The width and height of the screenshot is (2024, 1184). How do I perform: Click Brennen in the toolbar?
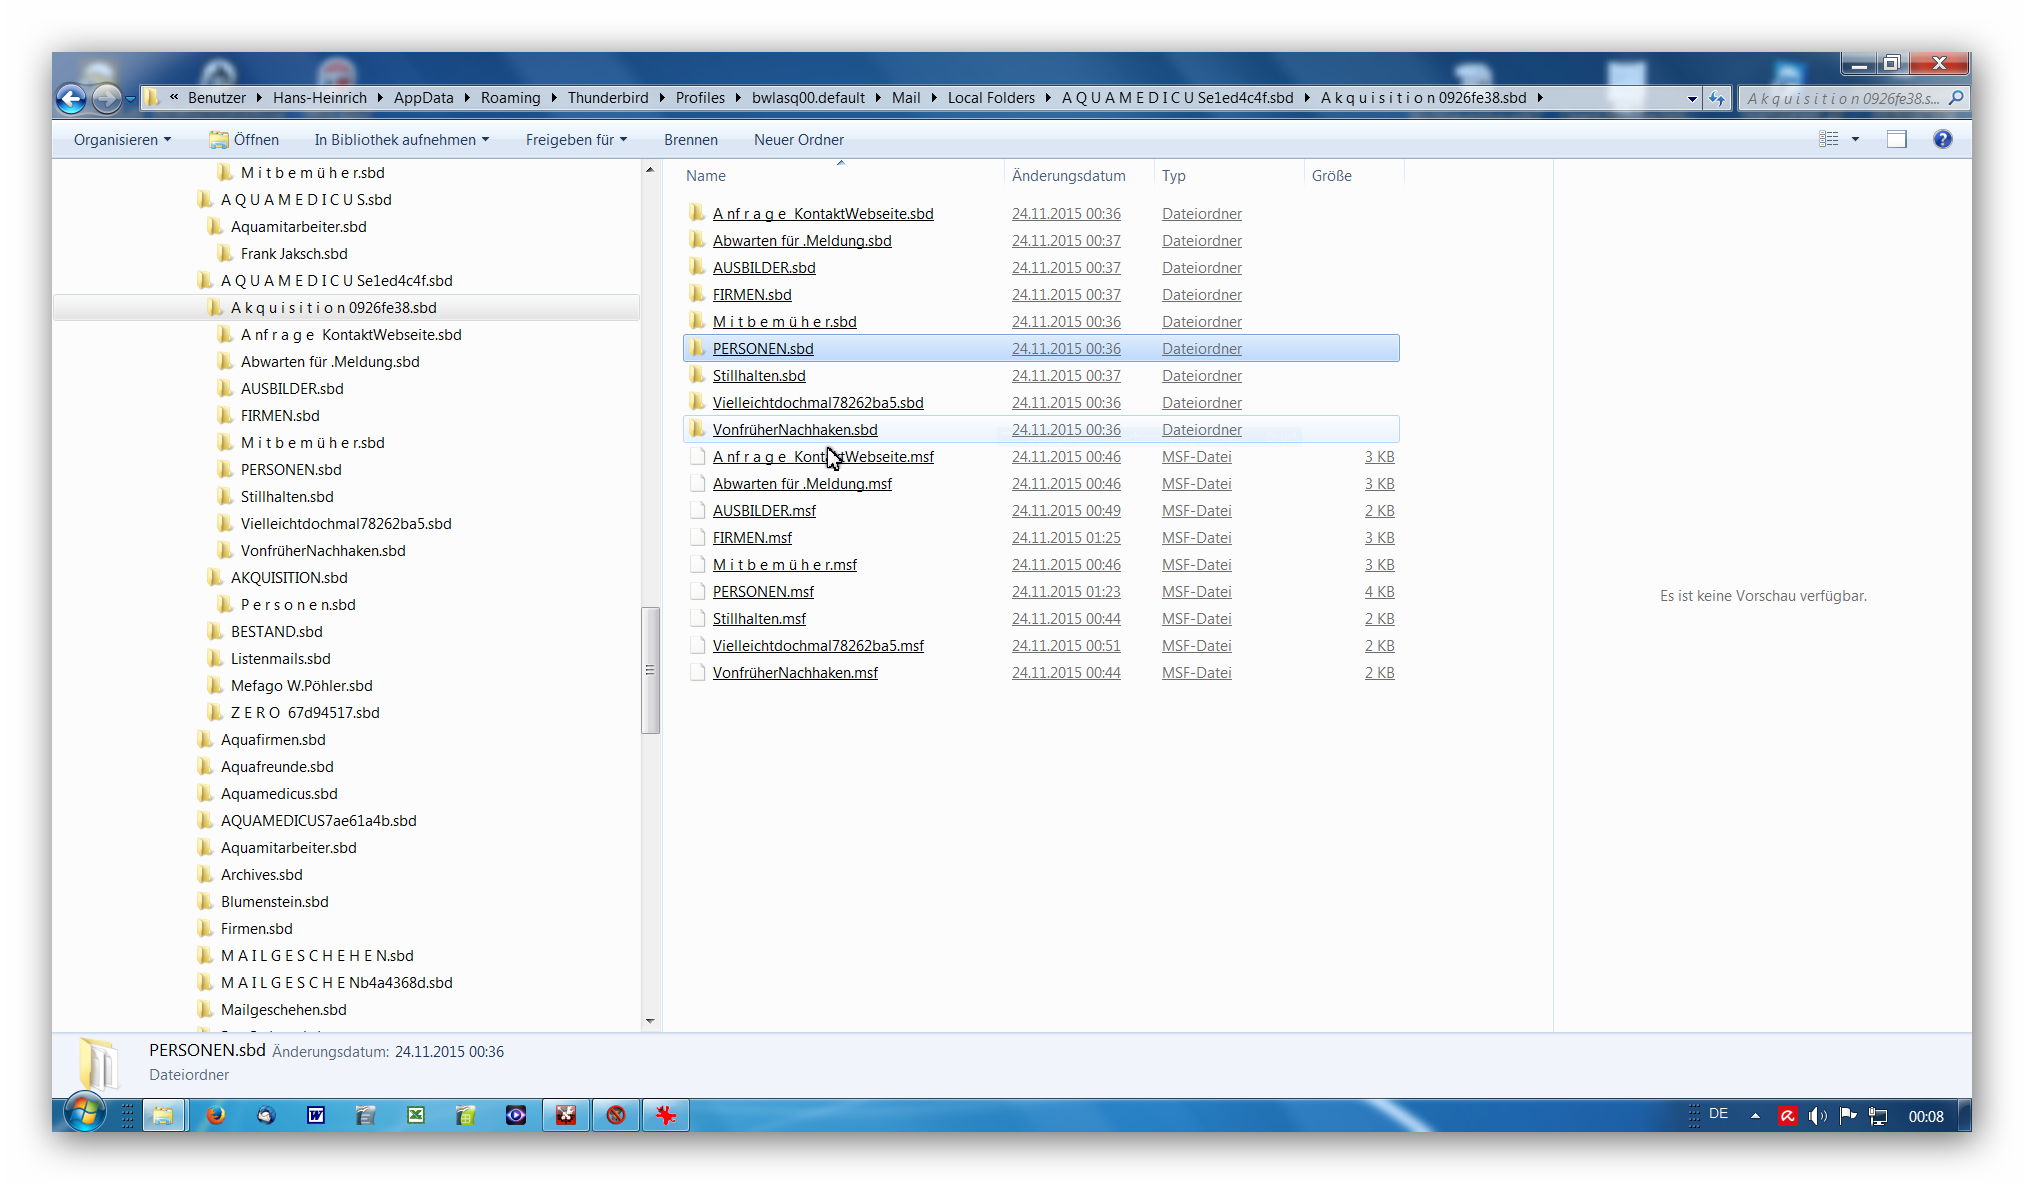point(690,139)
